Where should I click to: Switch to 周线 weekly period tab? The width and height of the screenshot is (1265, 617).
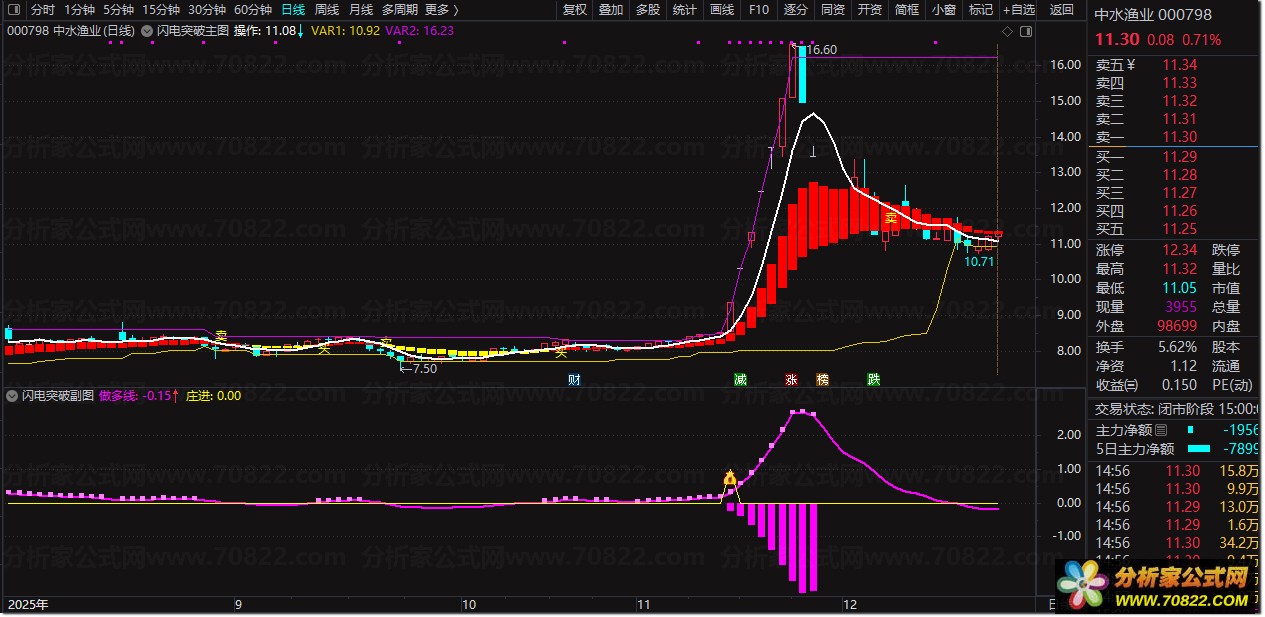click(x=327, y=10)
